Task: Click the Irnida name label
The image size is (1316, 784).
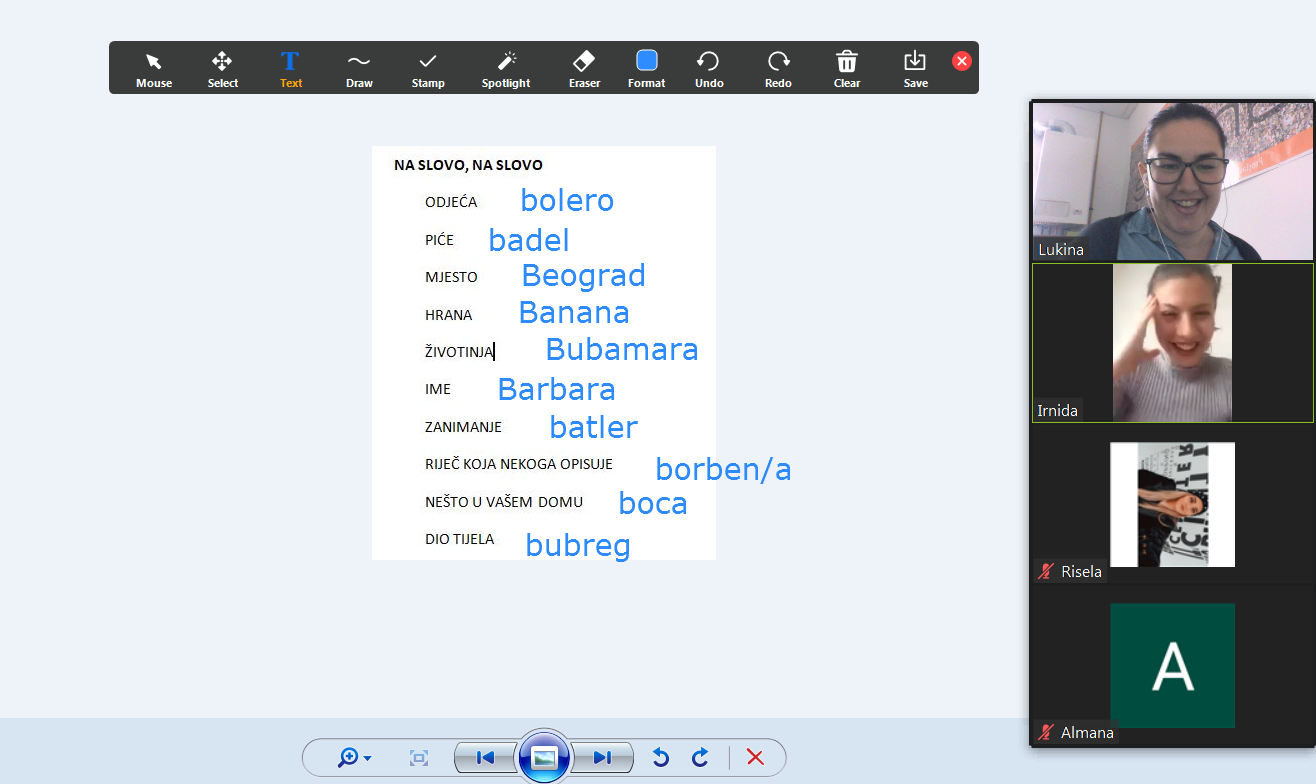Action: (x=1058, y=411)
